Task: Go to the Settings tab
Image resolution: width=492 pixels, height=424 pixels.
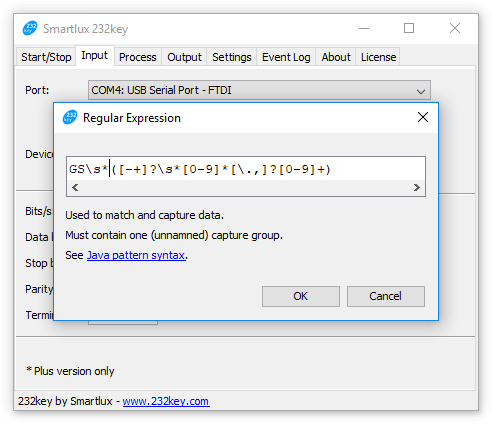Action: (x=232, y=57)
